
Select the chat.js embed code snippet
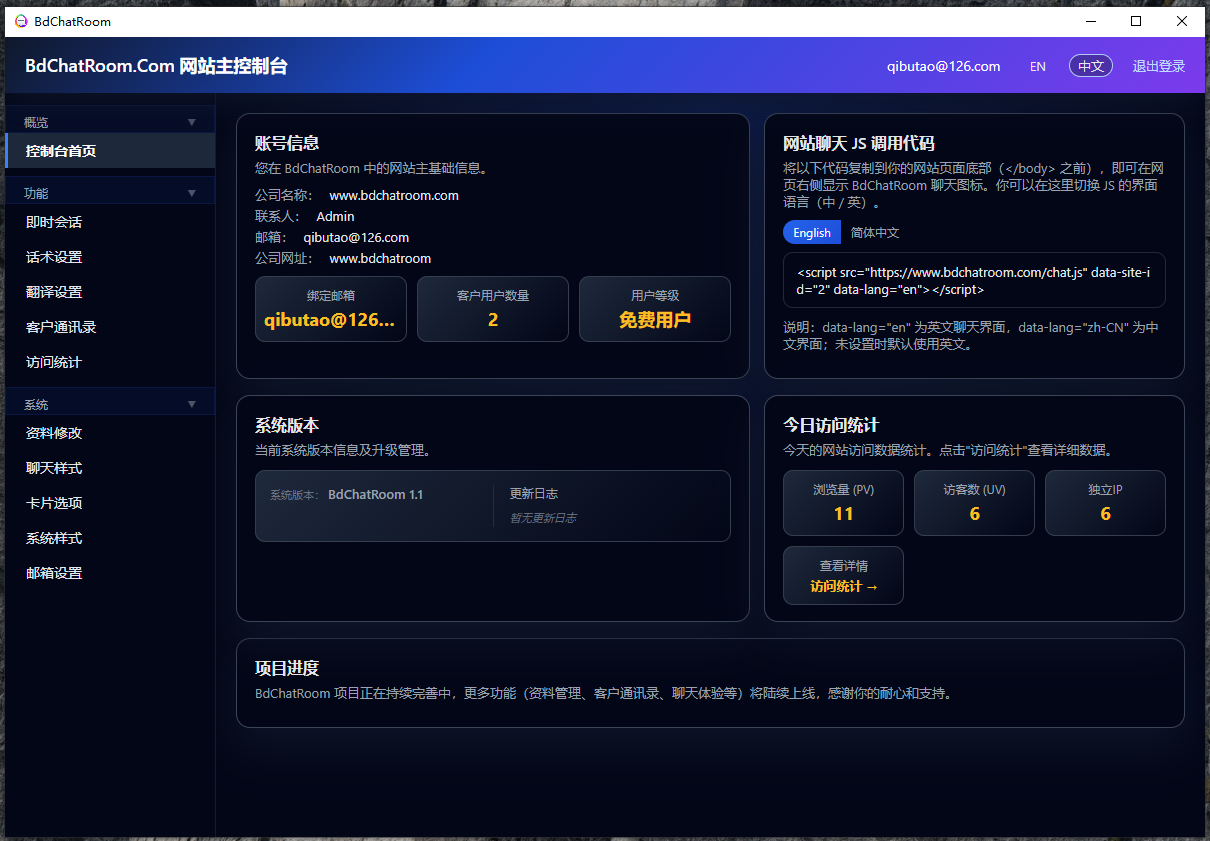tap(974, 280)
